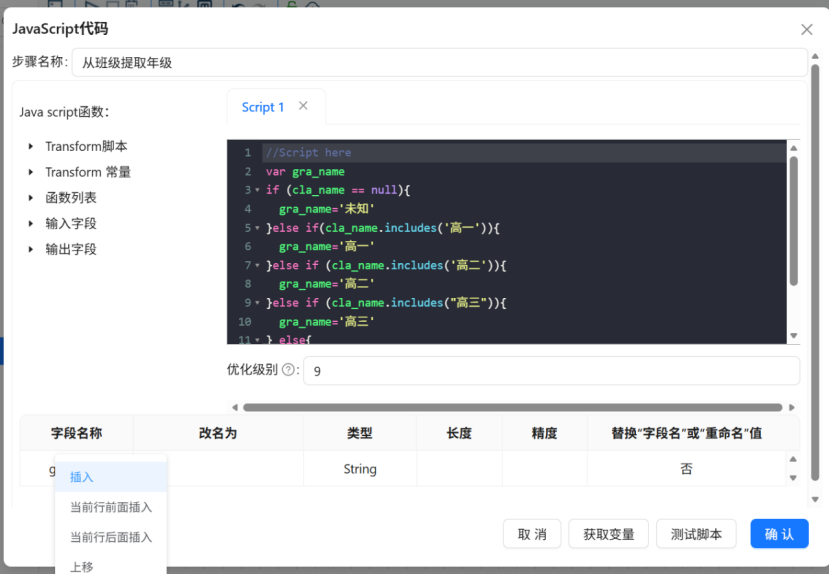Click the 获取变量 button
Screen dimensions: 830x574
coord(609,534)
